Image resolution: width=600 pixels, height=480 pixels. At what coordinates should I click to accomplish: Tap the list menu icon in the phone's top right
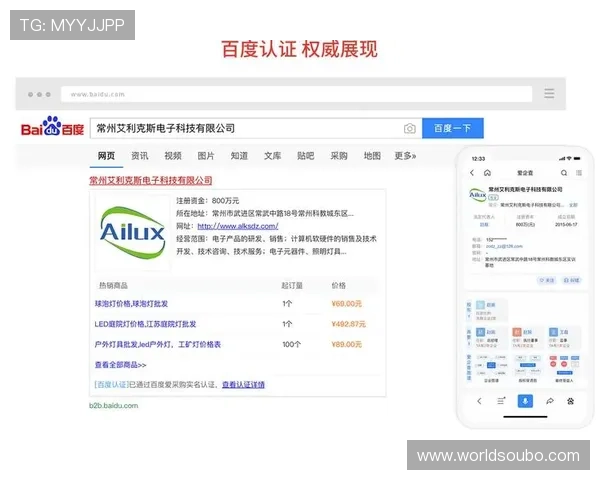[x=579, y=173]
